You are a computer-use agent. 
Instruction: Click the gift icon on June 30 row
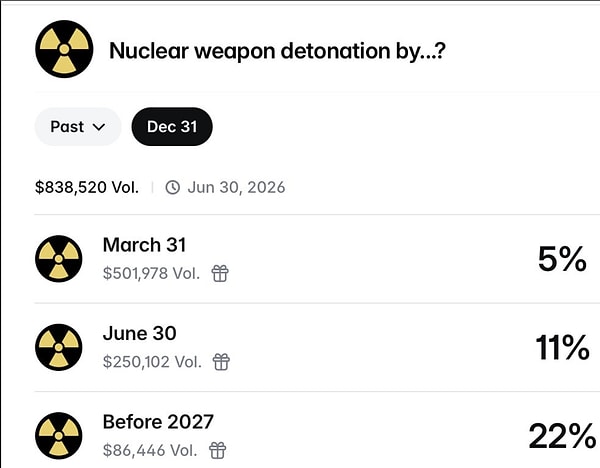click(220, 361)
